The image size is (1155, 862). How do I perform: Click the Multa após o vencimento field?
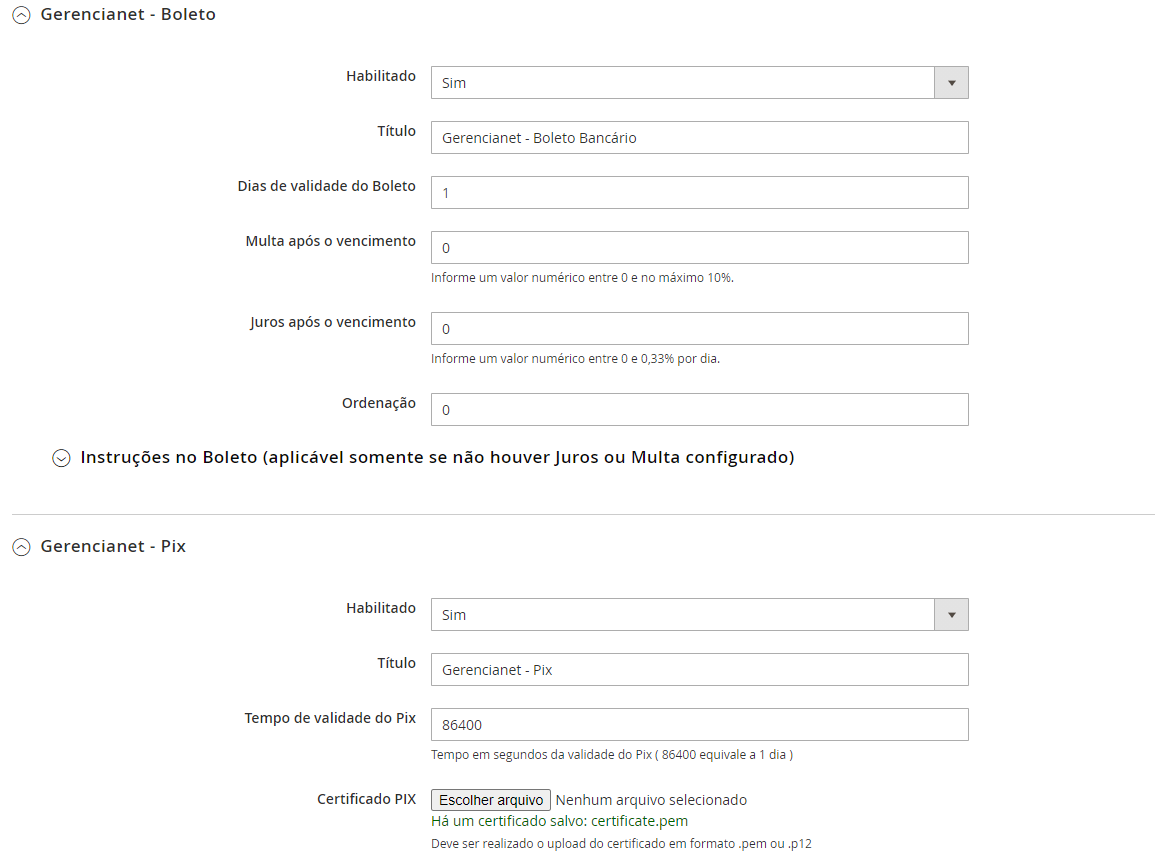coord(699,248)
